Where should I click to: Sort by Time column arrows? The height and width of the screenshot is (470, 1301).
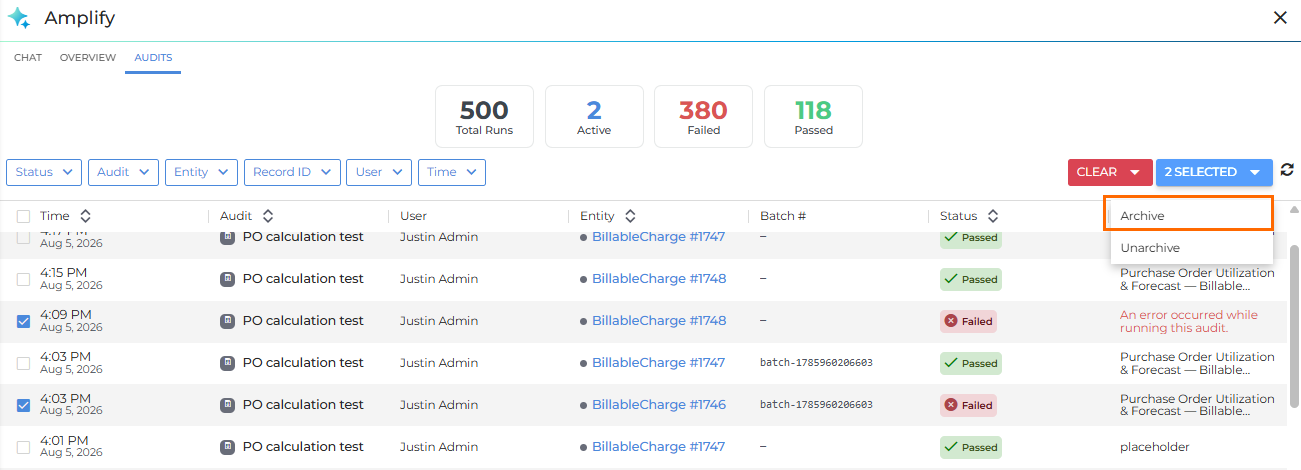pyautogui.click(x=85, y=216)
